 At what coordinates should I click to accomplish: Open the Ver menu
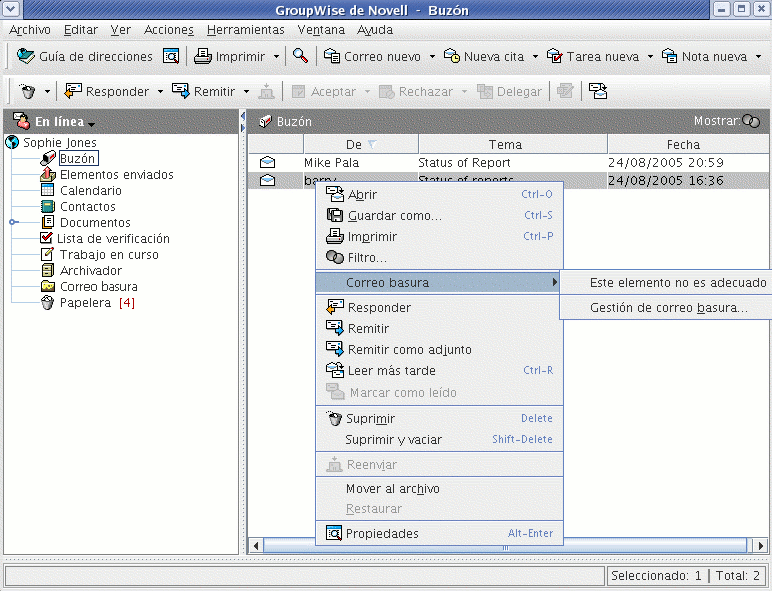pos(121,30)
